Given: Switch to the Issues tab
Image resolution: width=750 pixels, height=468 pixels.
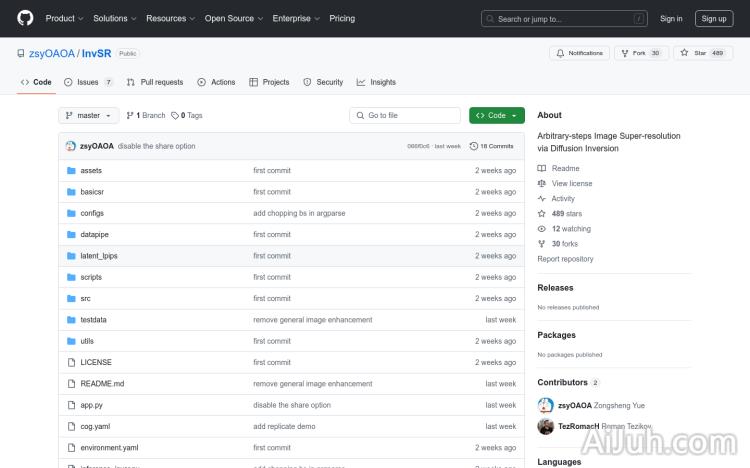Looking at the screenshot, I should click(88, 82).
